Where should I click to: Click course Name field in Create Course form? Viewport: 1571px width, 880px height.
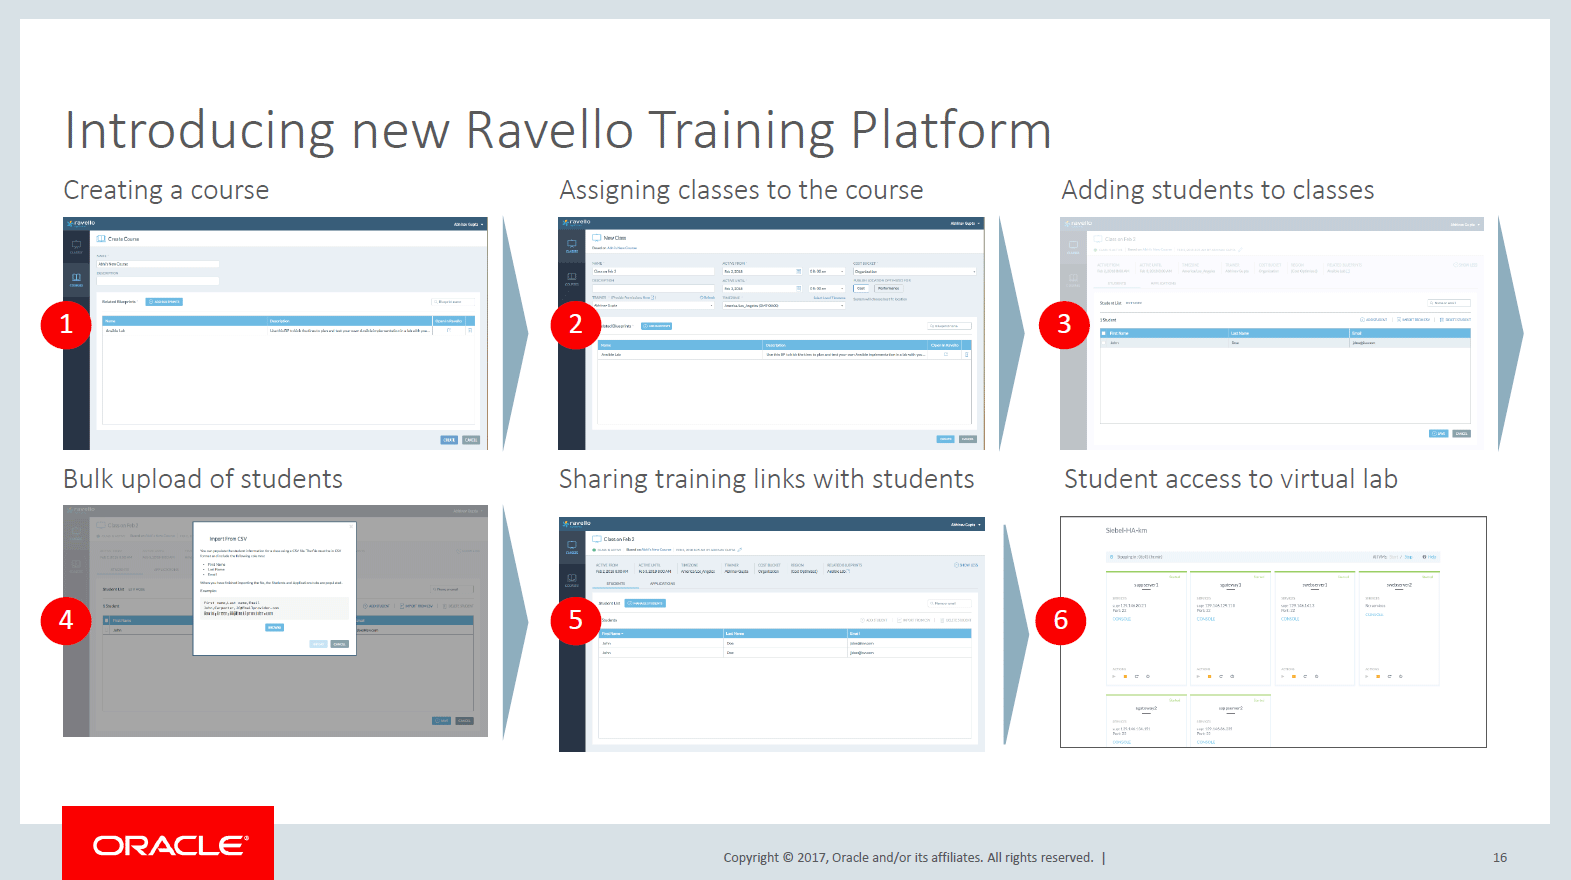(x=158, y=264)
